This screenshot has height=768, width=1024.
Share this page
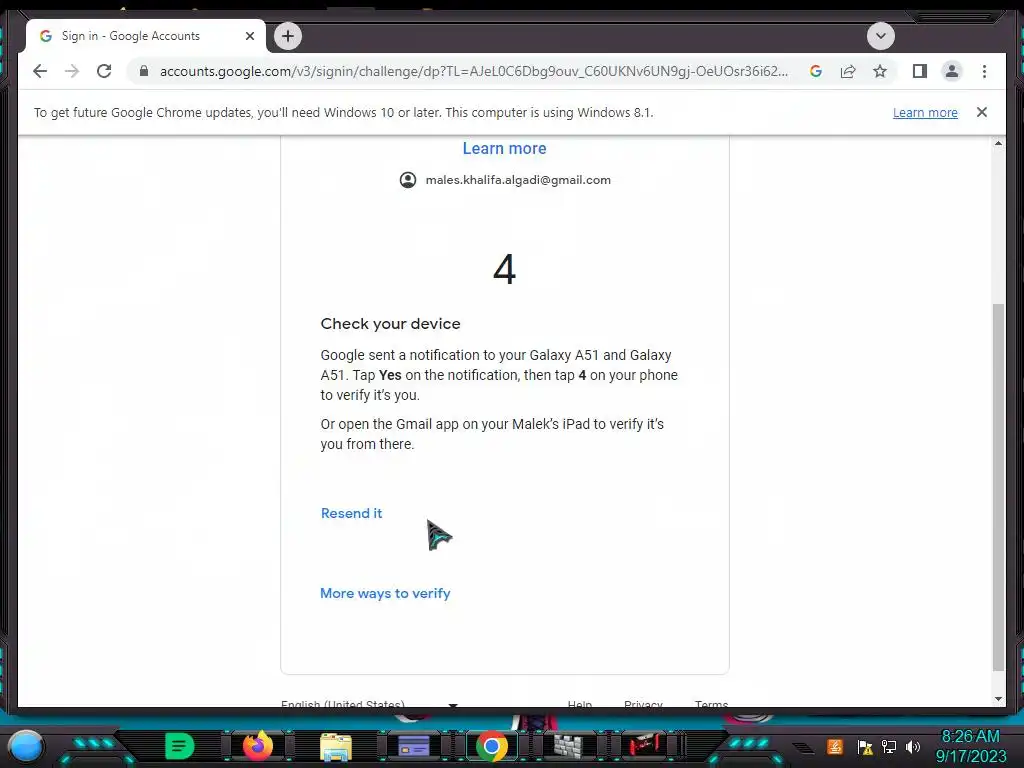[x=848, y=71]
